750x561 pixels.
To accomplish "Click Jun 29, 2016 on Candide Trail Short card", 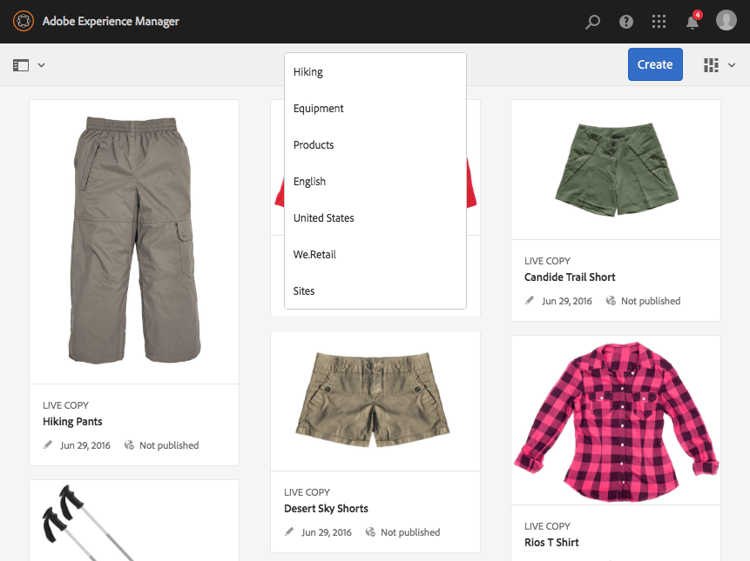I will coord(567,301).
